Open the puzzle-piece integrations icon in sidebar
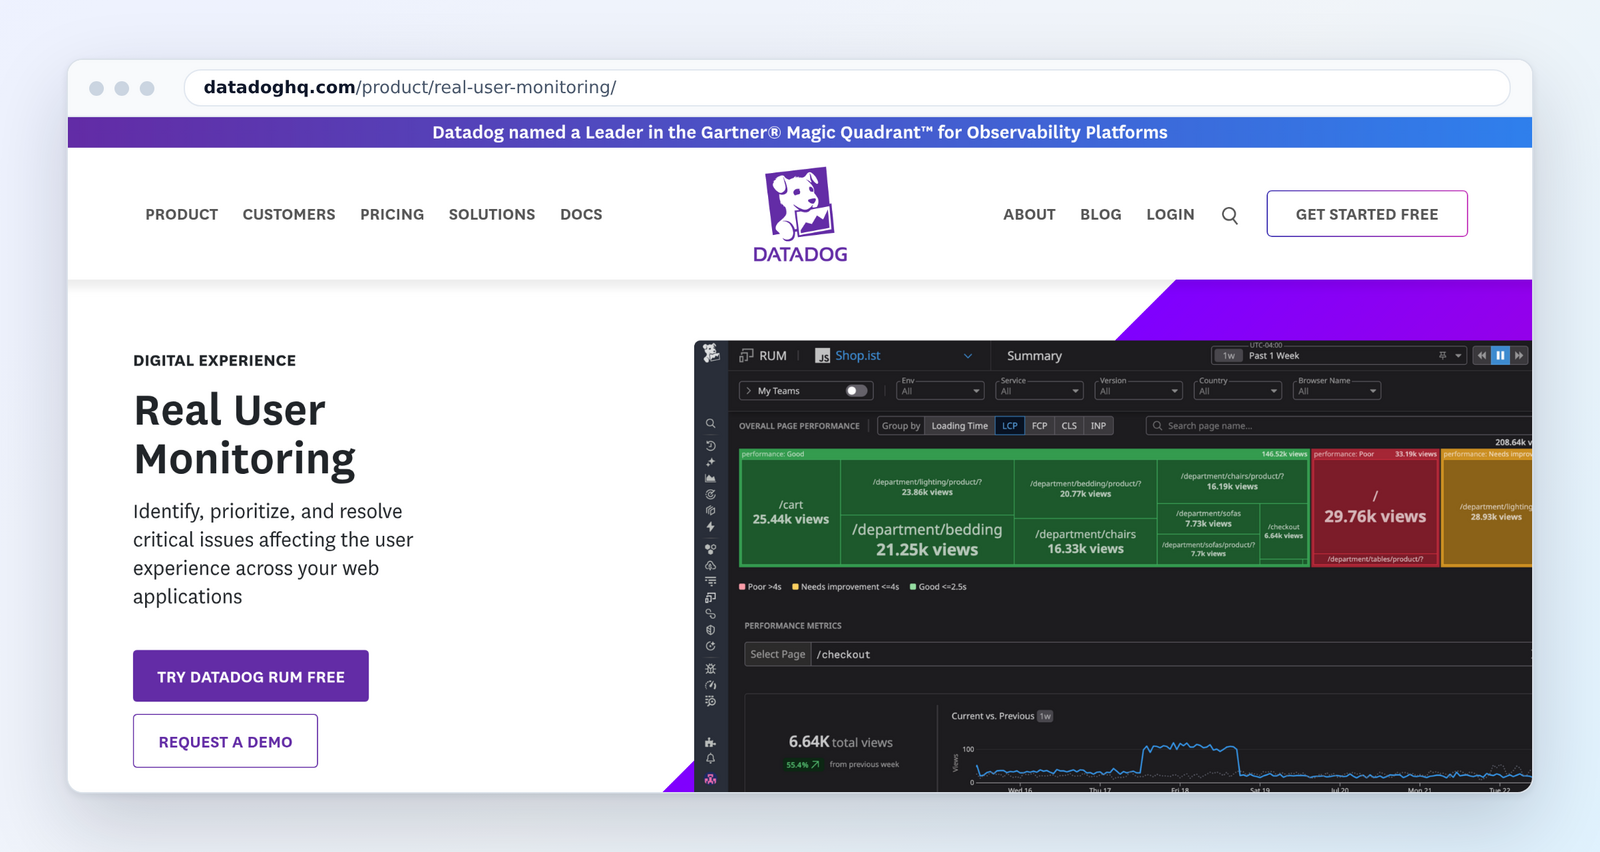The image size is (1600, 852). pos(710,742)
